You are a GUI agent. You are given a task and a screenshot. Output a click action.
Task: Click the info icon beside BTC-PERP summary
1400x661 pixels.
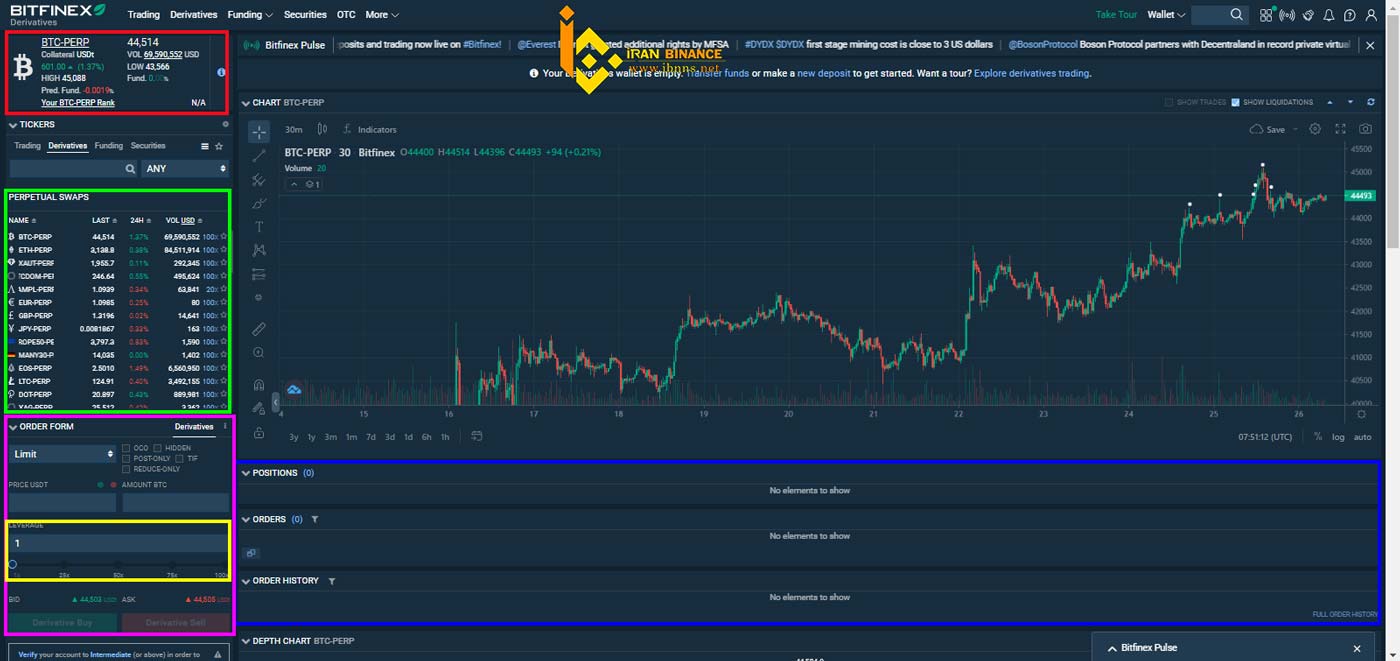221,72
